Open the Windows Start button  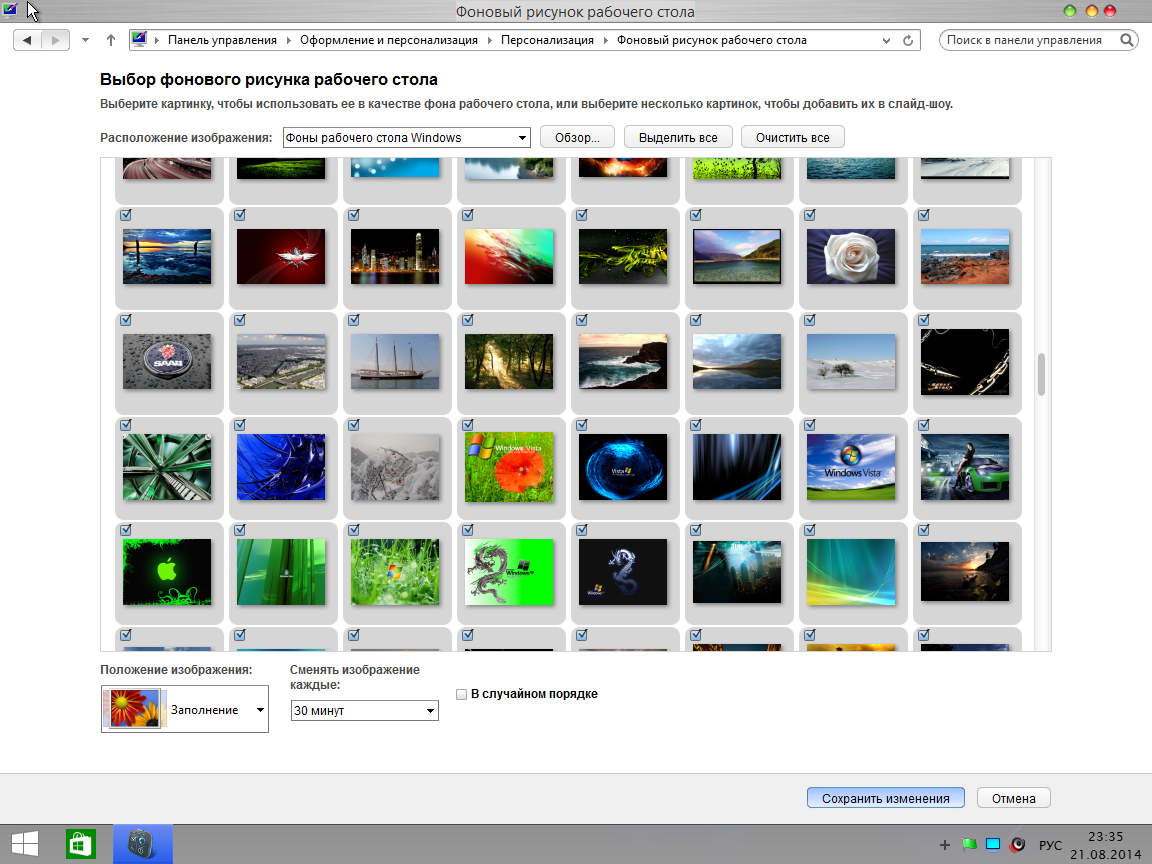click(x=25, y=844)
